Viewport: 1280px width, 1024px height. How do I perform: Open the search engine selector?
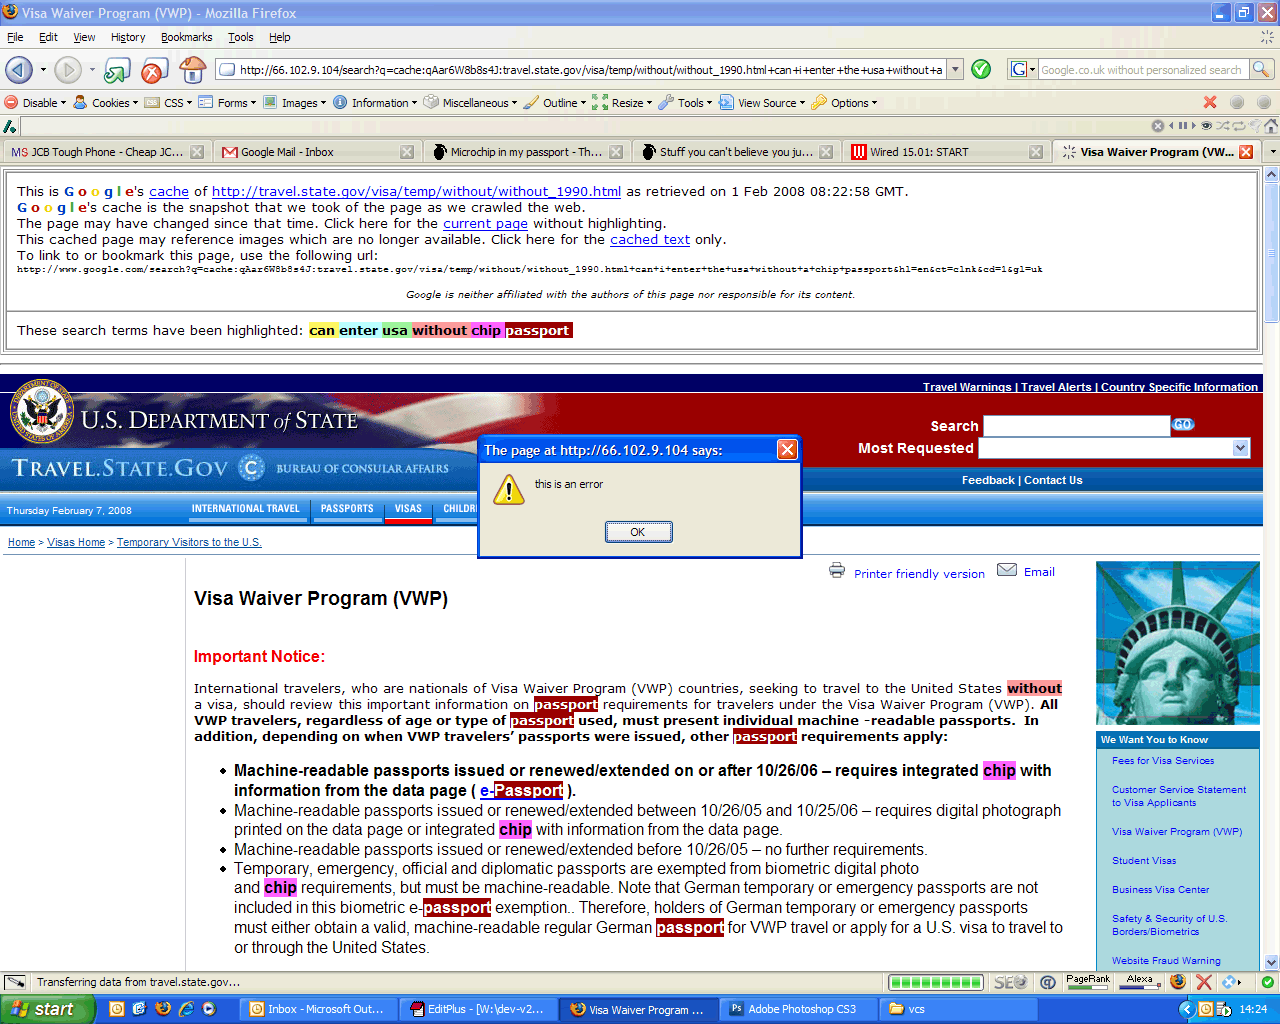[1023, 69]
